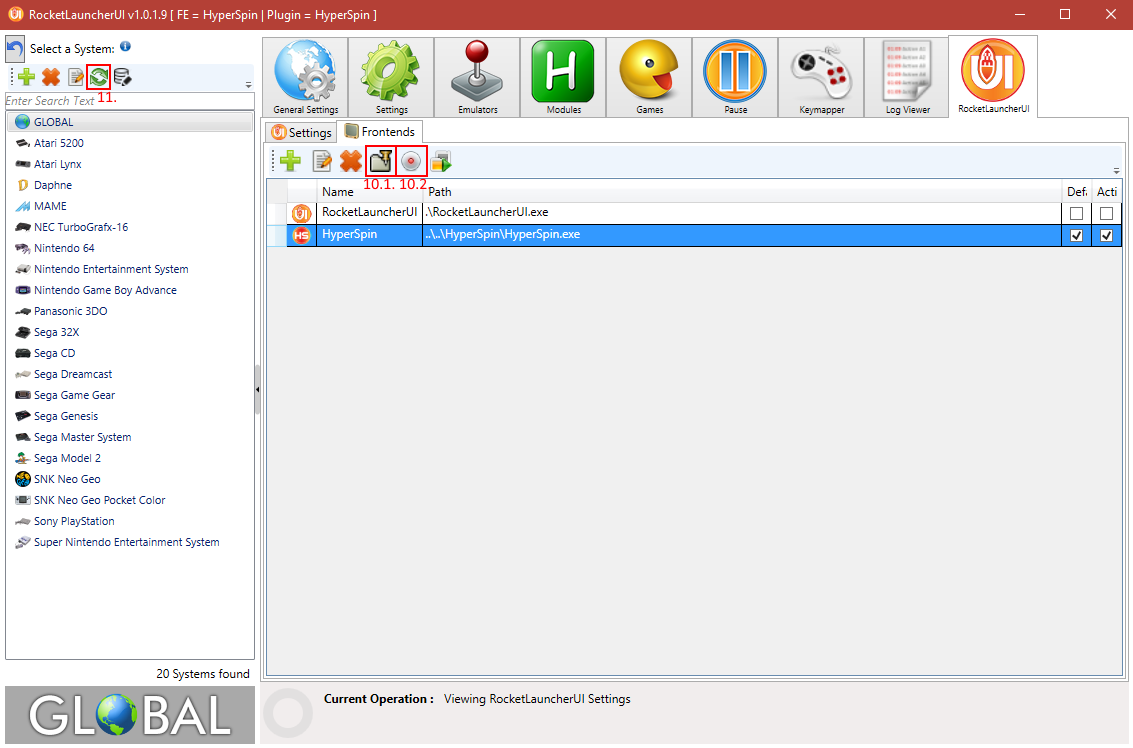Open the Log Viewer tab
1133x748 pixels.
907,77
